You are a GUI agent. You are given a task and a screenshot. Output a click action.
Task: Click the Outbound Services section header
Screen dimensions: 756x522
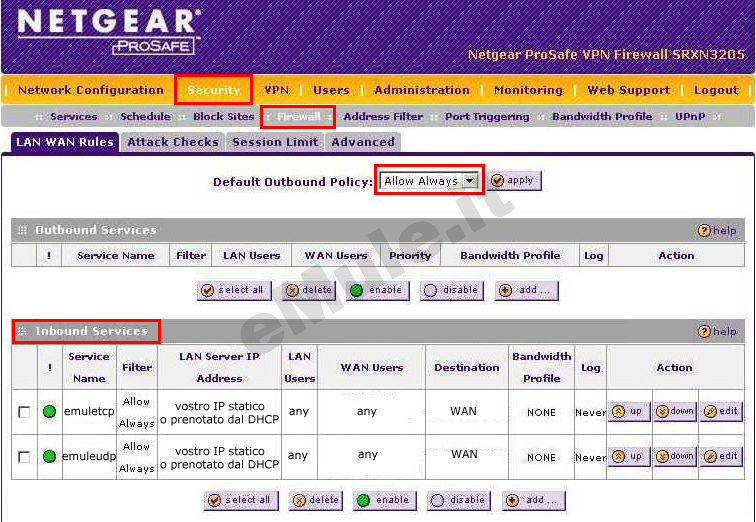[95, 230]
